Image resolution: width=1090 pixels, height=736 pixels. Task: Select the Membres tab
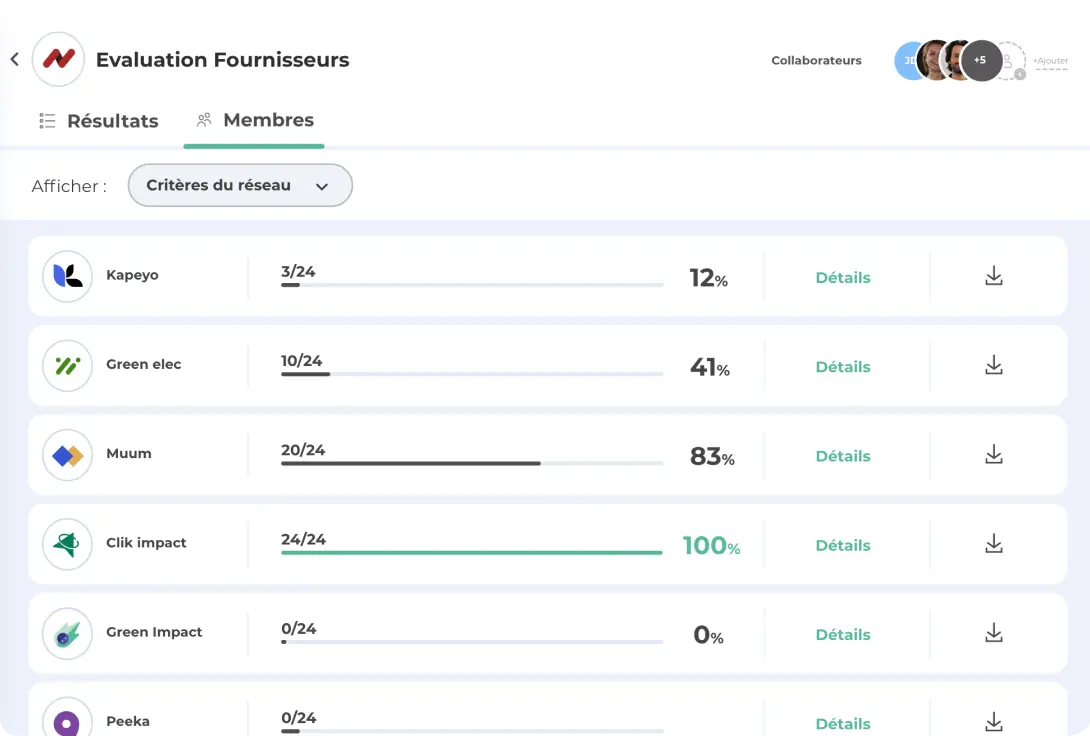click(x=255, y=120)
